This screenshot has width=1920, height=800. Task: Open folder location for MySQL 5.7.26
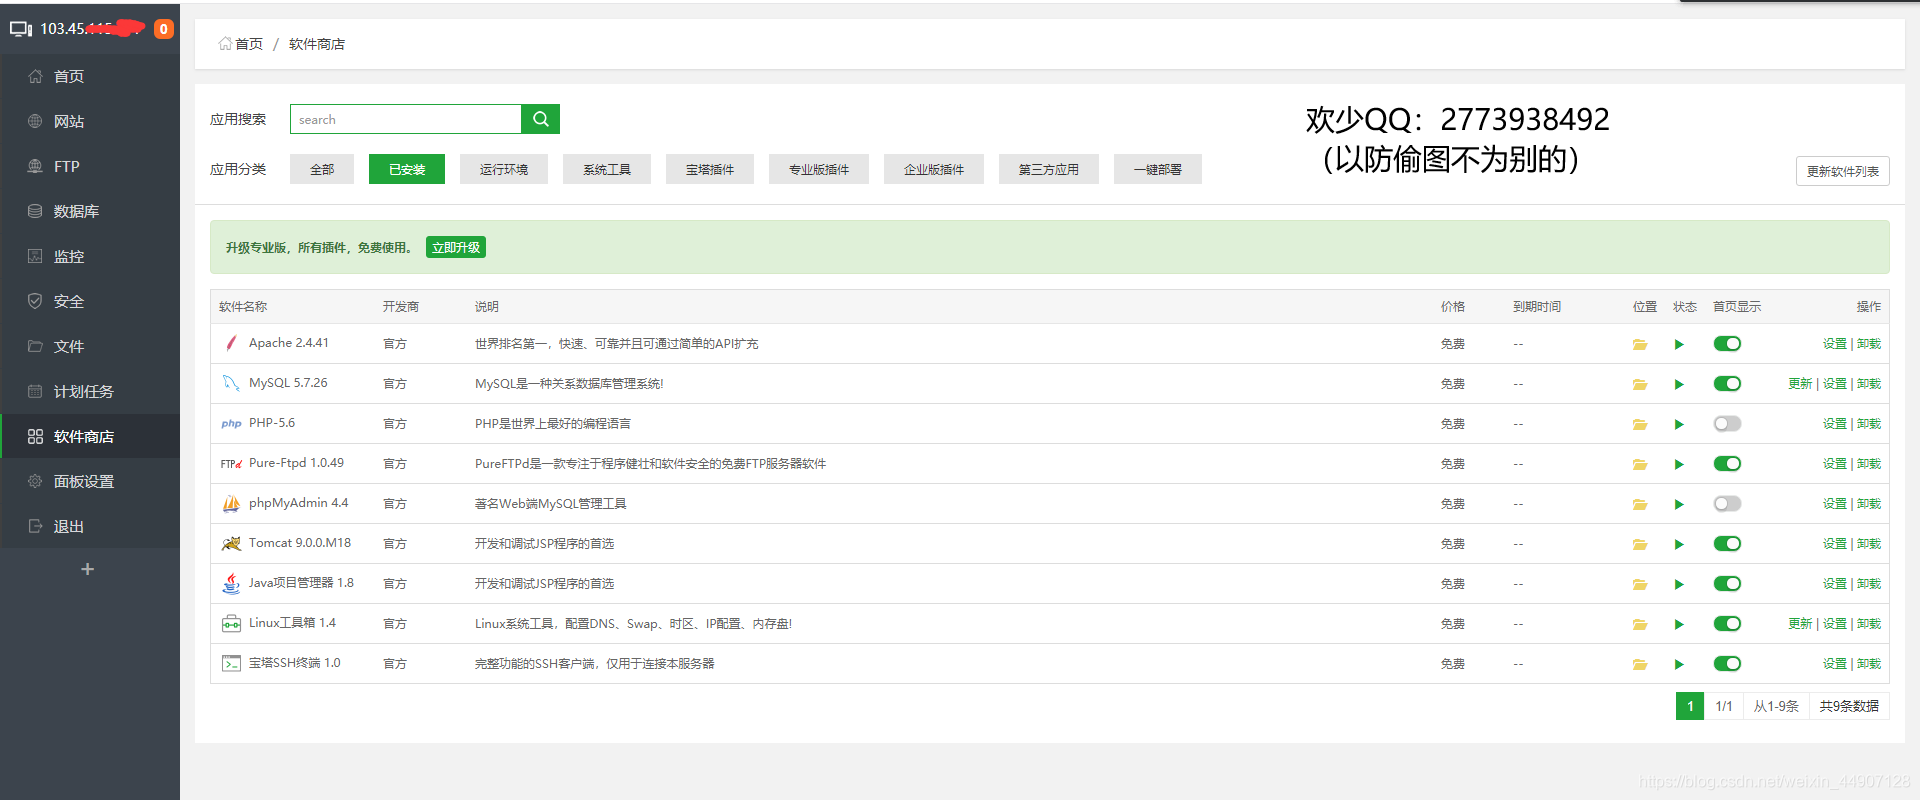pyautogui.click(x=1640, y=384)
